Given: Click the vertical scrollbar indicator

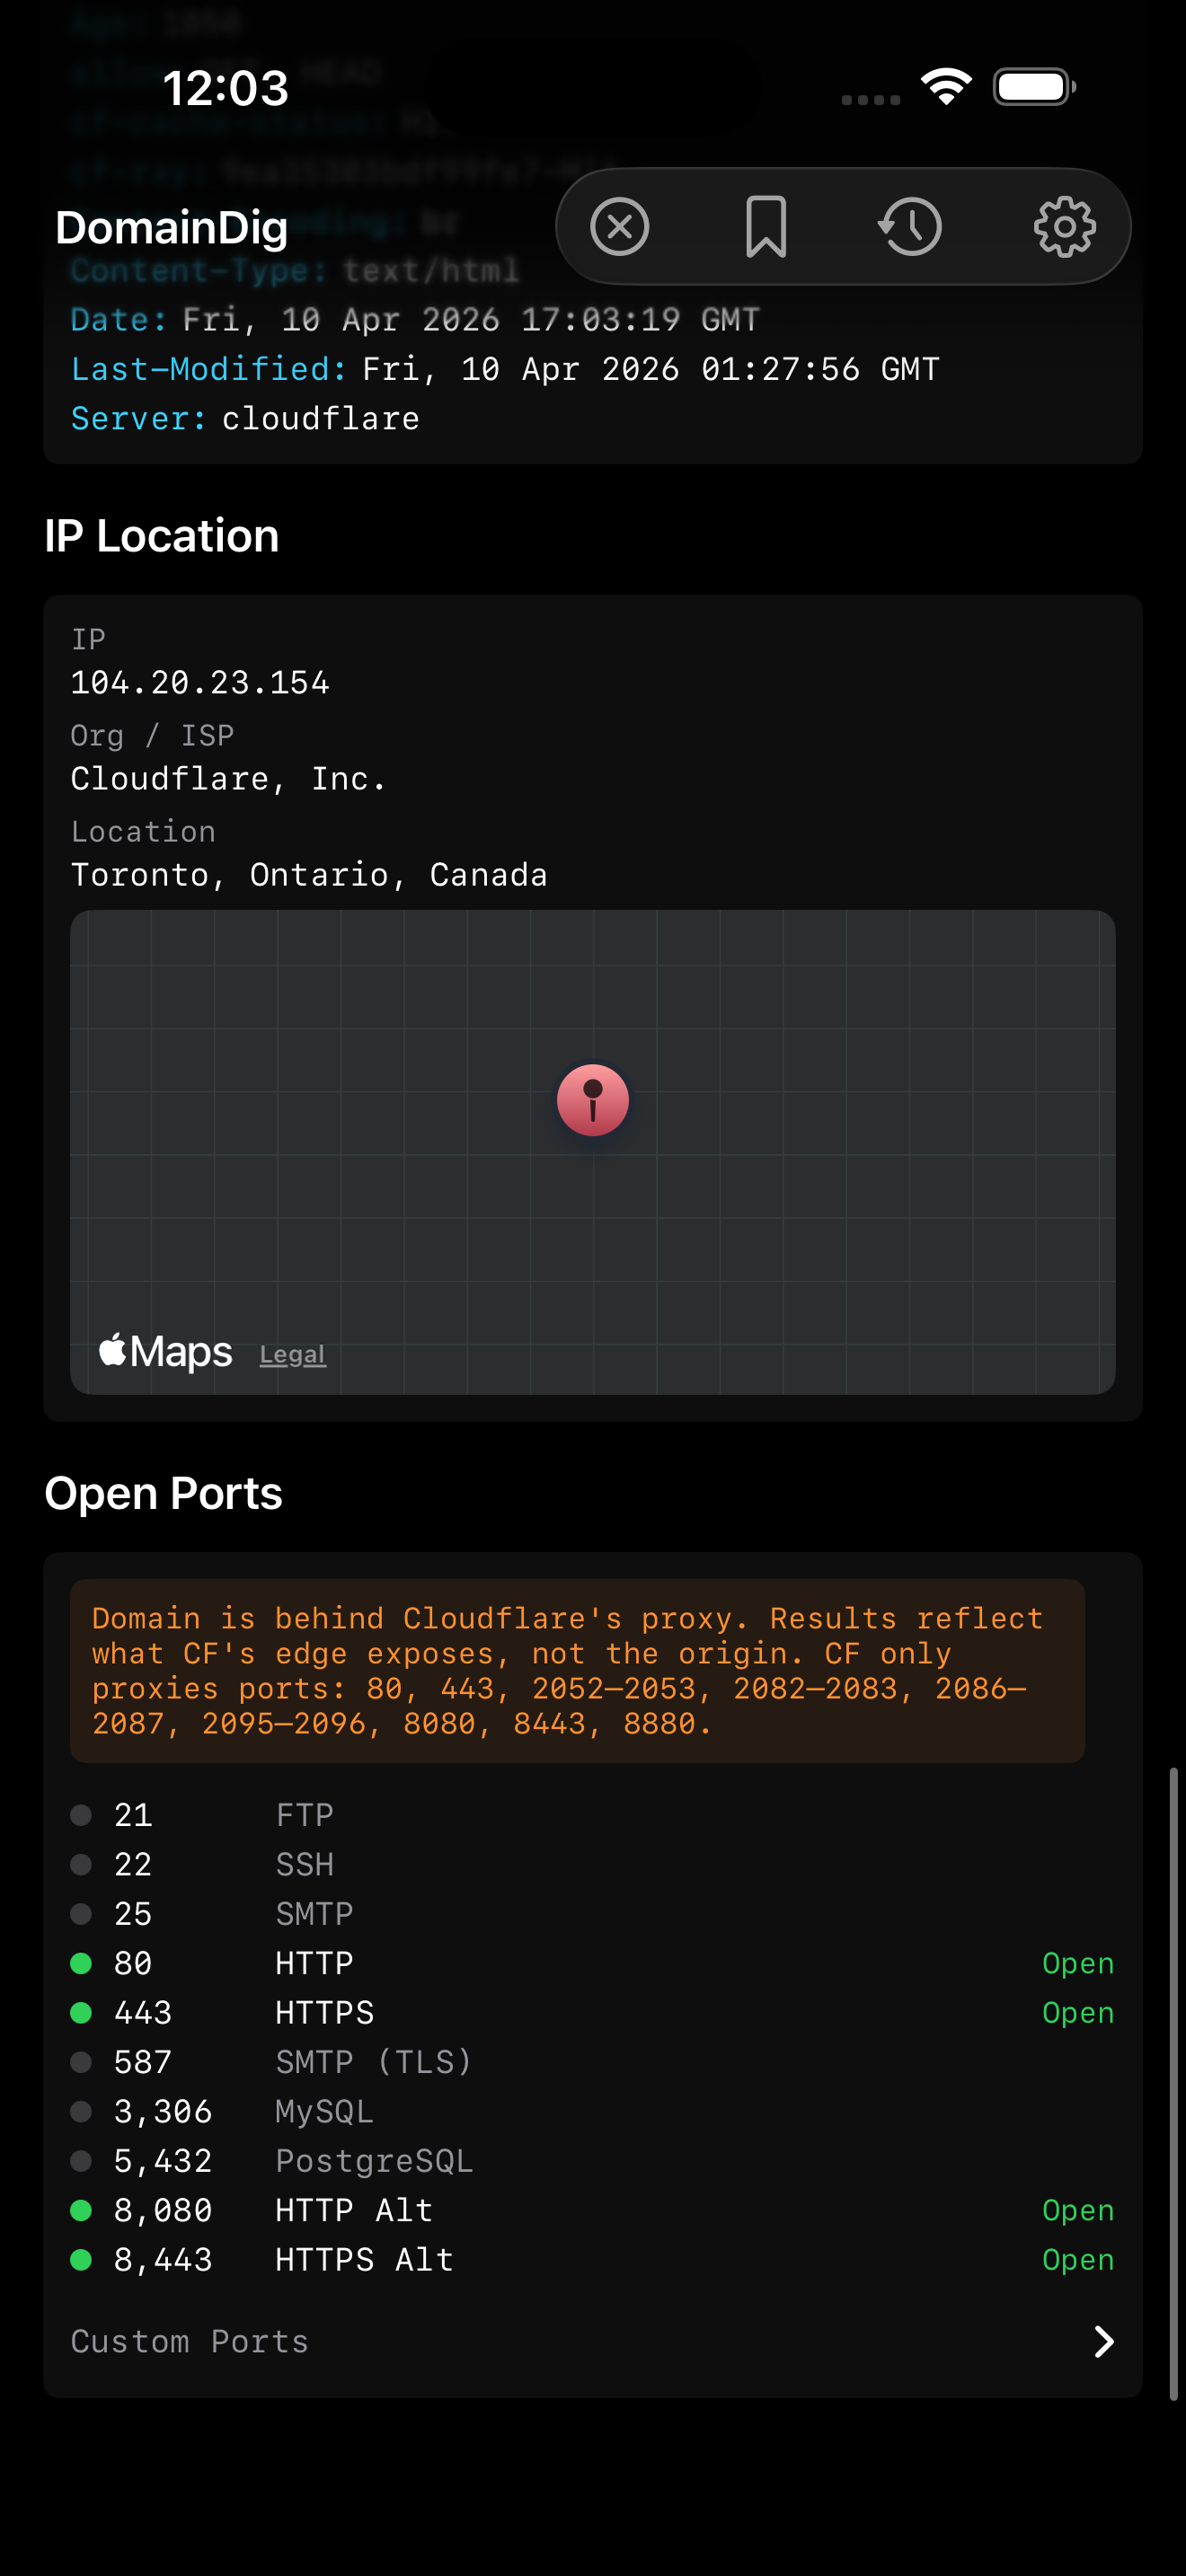Looking at the screenshot, I should click(1173, 2083).
